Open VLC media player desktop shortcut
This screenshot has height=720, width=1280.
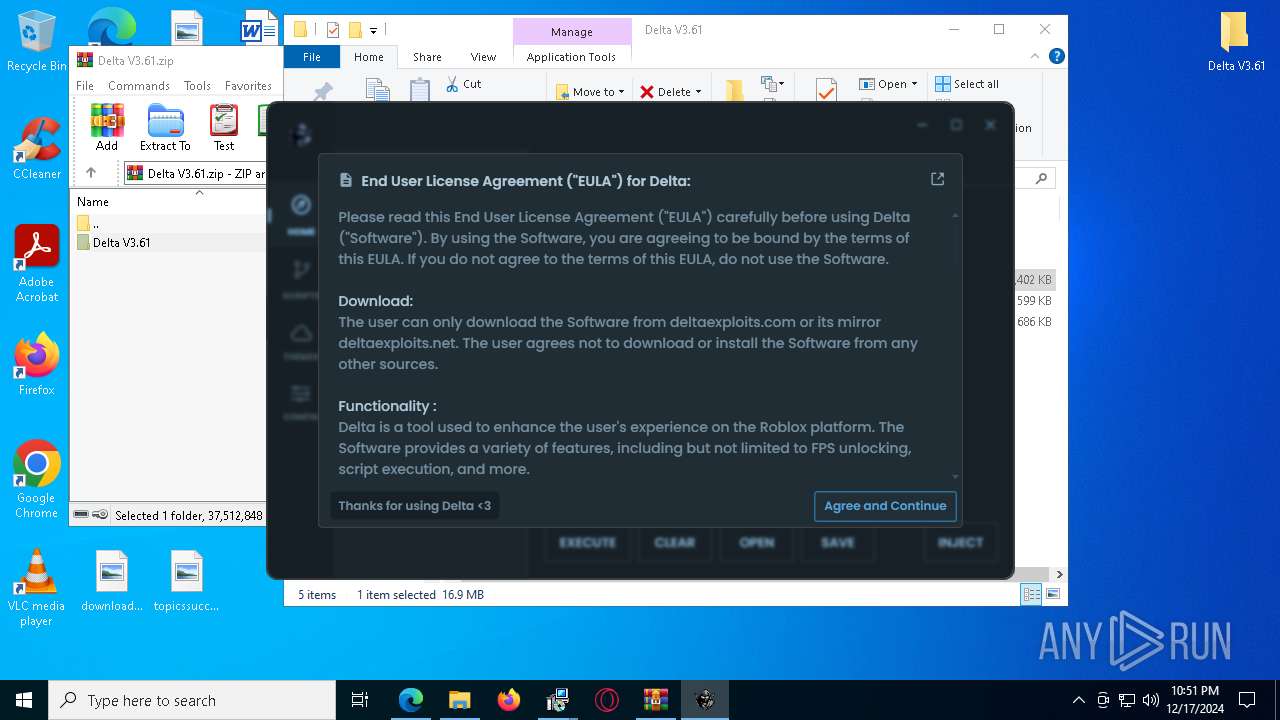[x=36, y=588]
